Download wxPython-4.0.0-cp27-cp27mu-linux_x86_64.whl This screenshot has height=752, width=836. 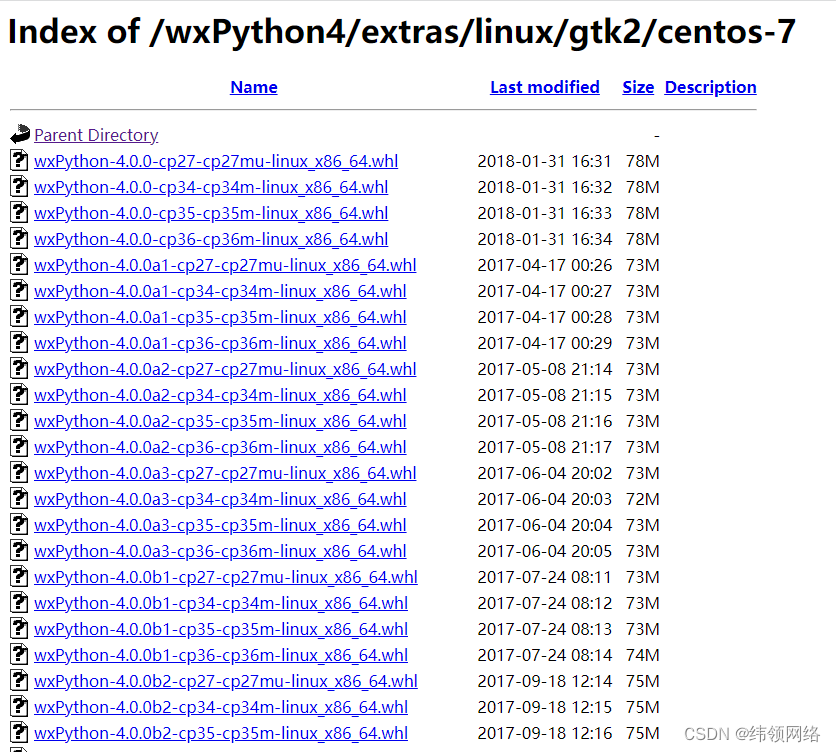pos(216,161)
